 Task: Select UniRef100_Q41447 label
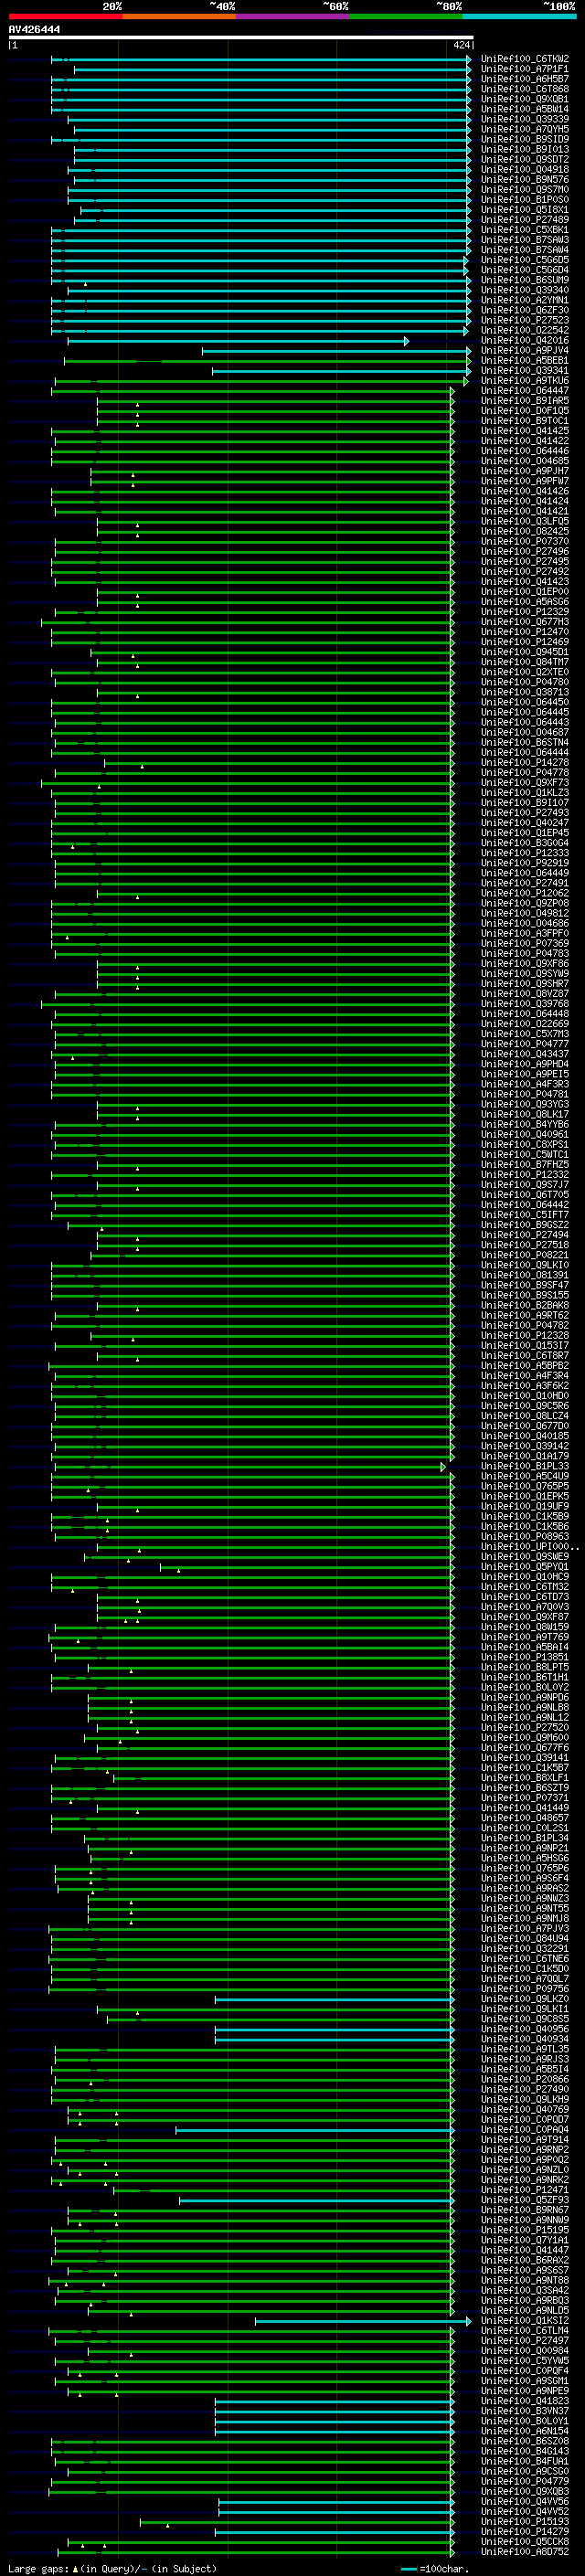[525, 2249]
